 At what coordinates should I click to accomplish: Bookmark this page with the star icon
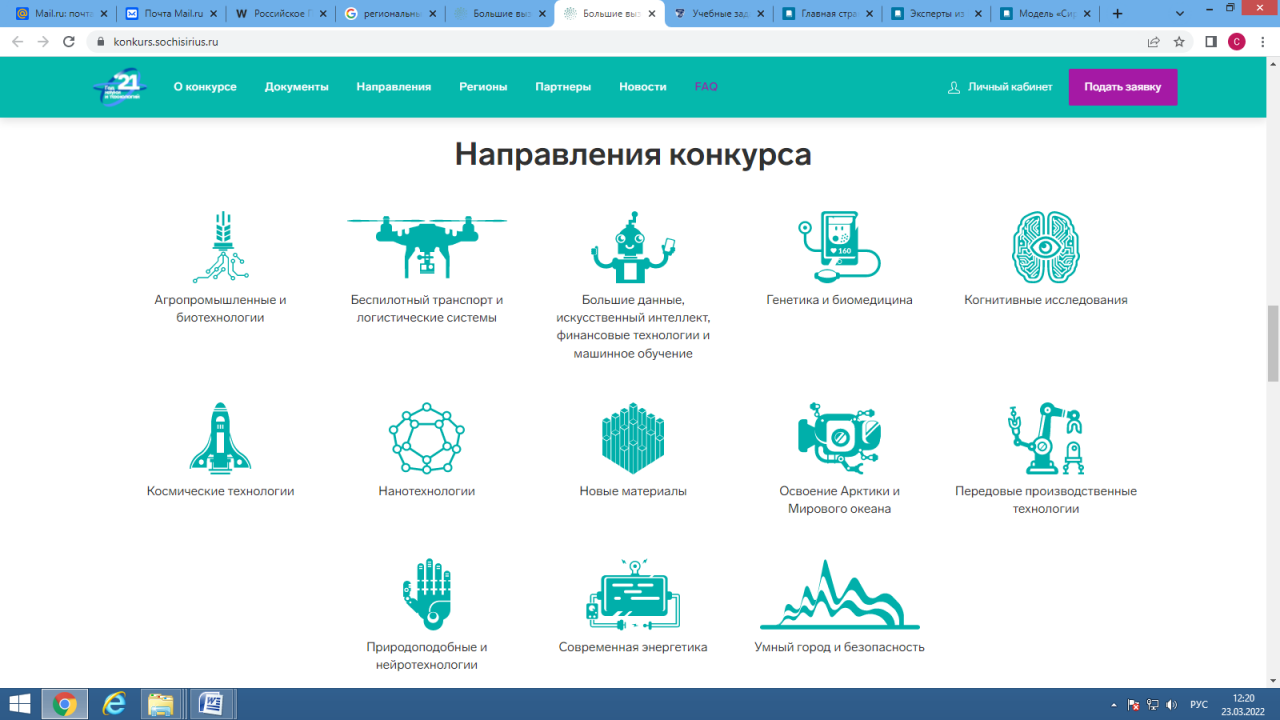click(1179, 42)
